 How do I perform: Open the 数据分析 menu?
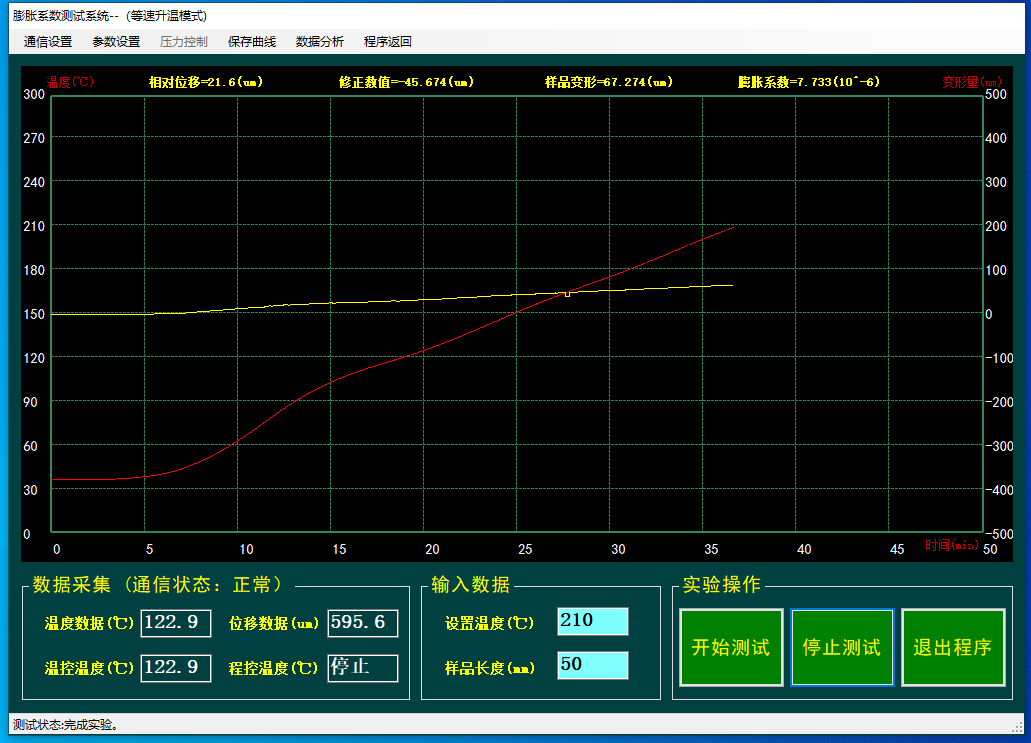tap(320, 42)
